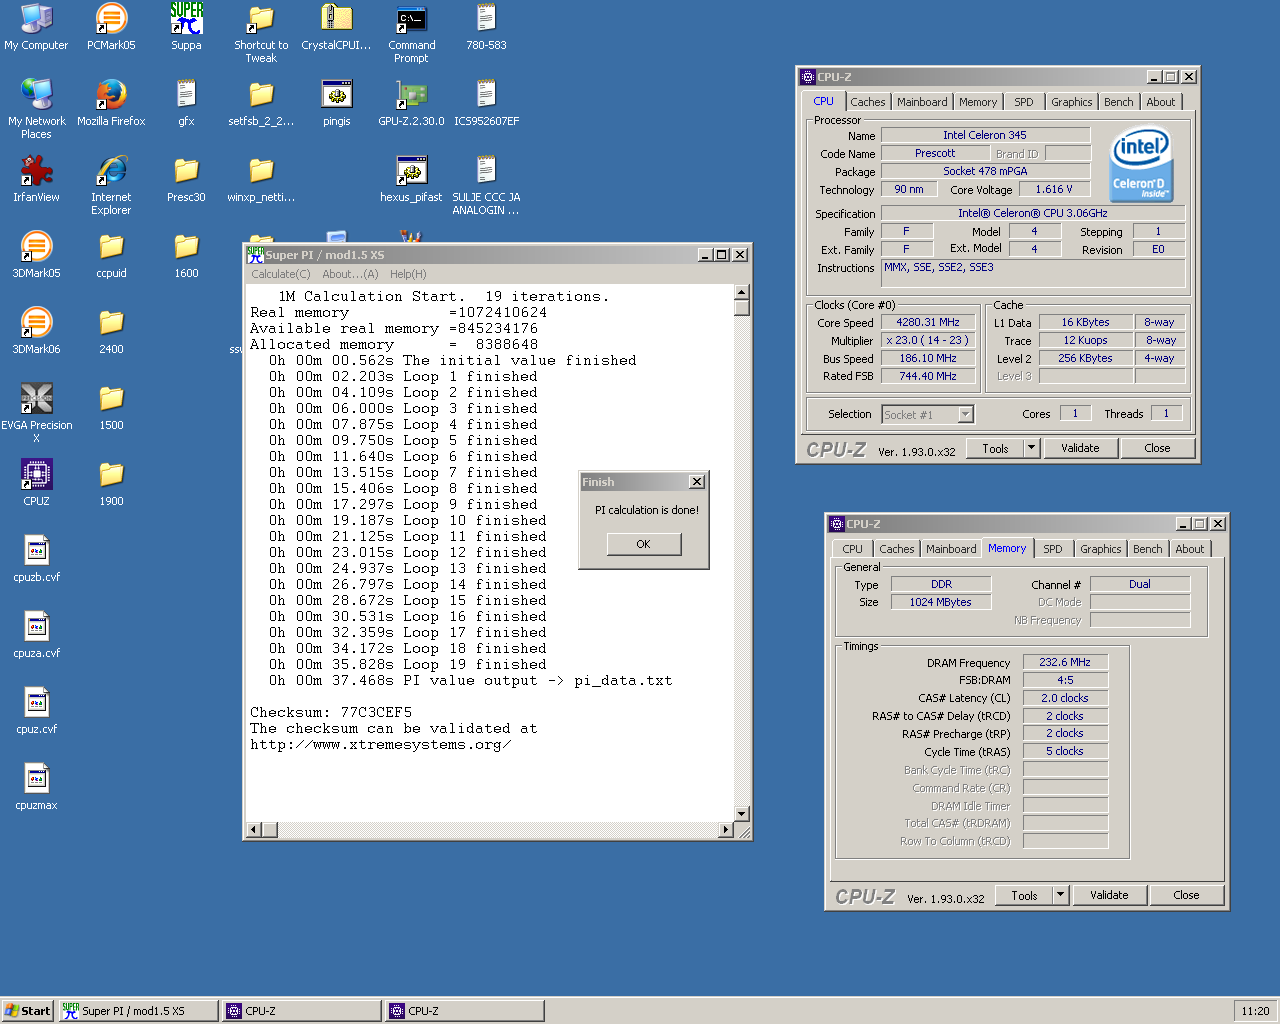The width and height of the screenshot is (1280, 1024).
Task: Open the Windows Start menu
Action: tap(27, 1011)
